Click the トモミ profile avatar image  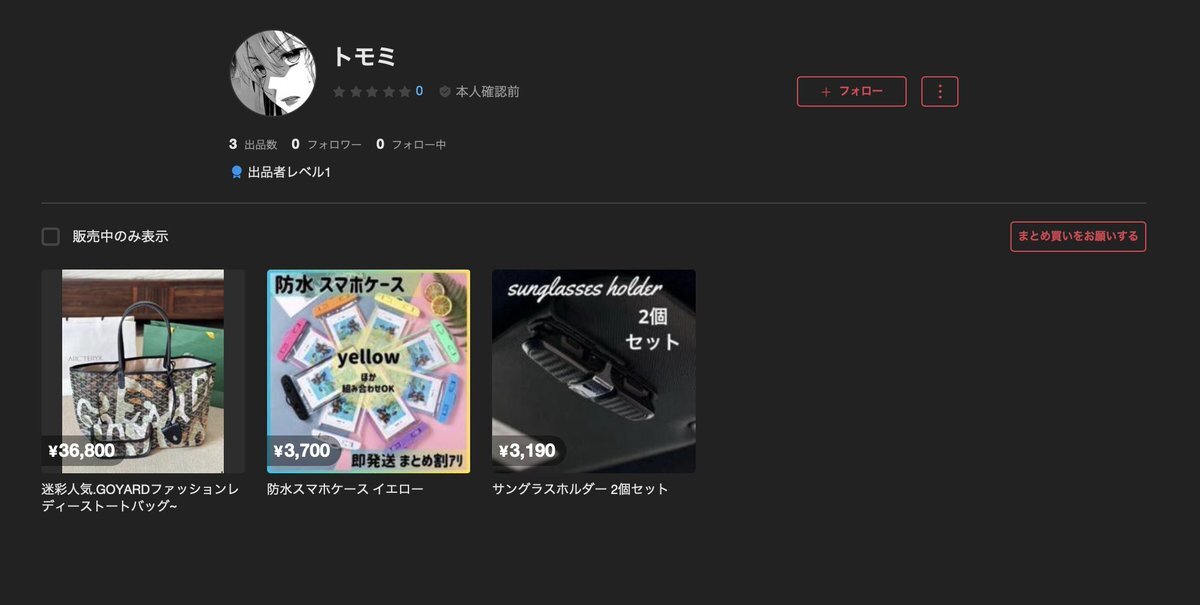pyautogui.click(x=274, y=72)
